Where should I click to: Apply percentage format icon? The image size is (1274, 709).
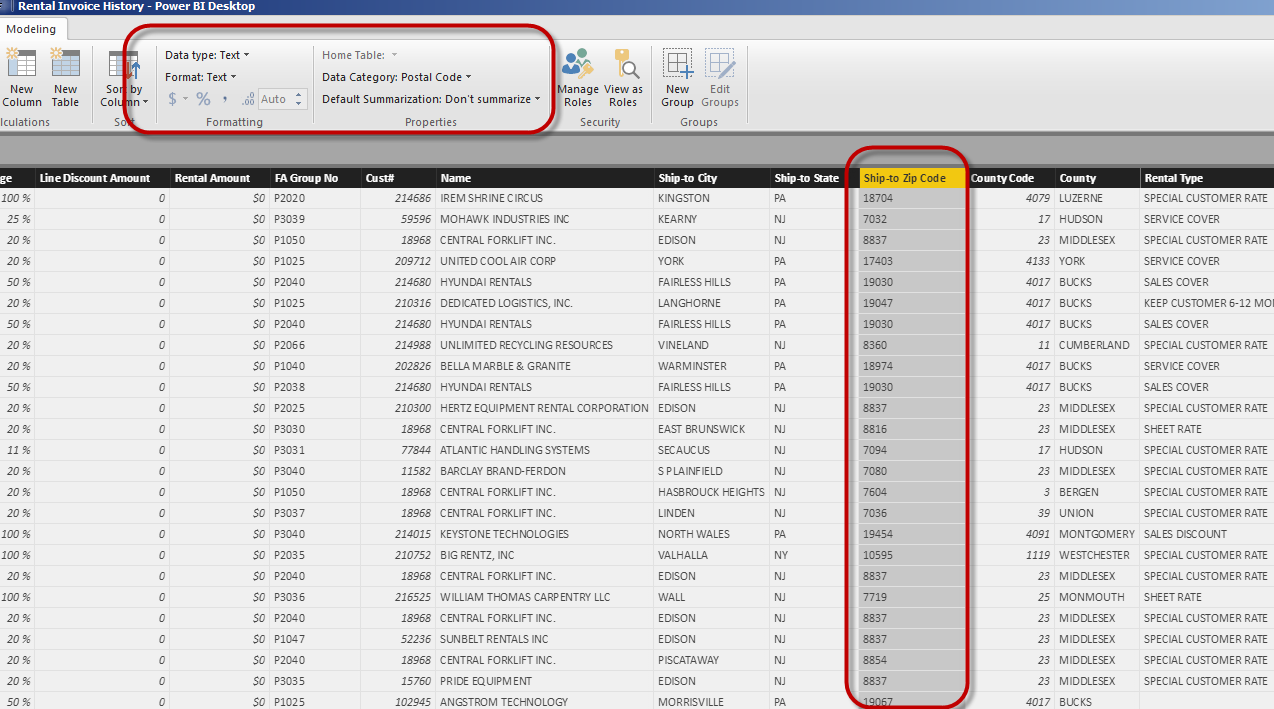(x=203, y=99)
